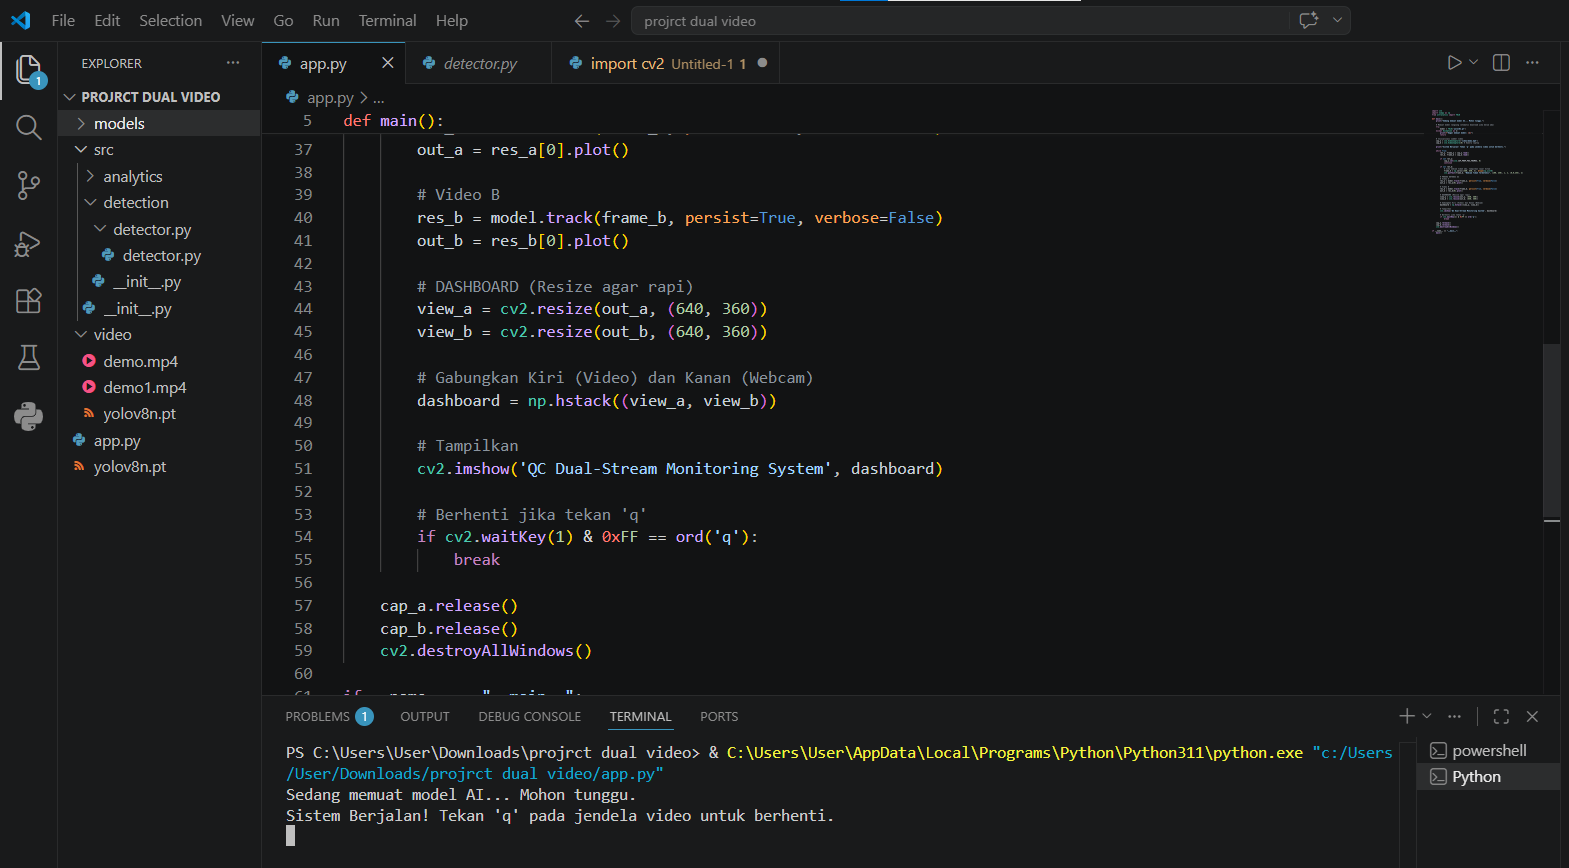Open detector.py file in explorer
Image resolution: width=1569 pixels, height=868 pixels.
coord(159,255)
